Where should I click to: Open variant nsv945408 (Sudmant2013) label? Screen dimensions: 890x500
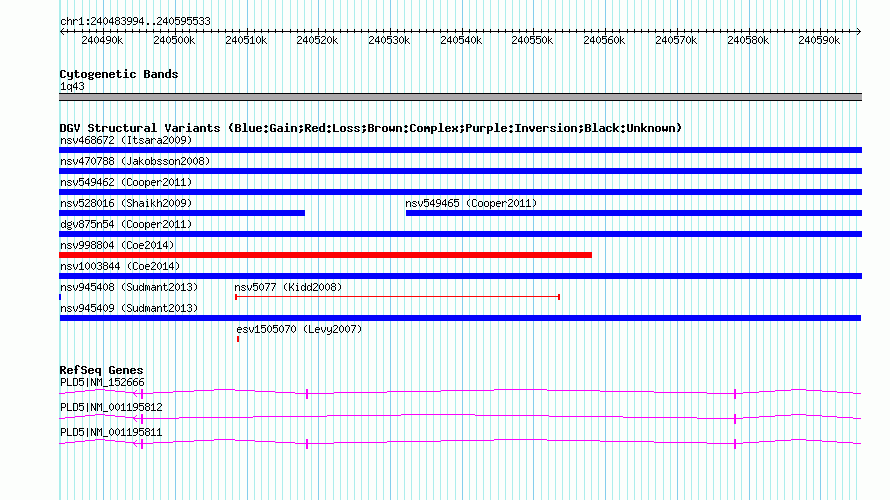click(129, 287)
